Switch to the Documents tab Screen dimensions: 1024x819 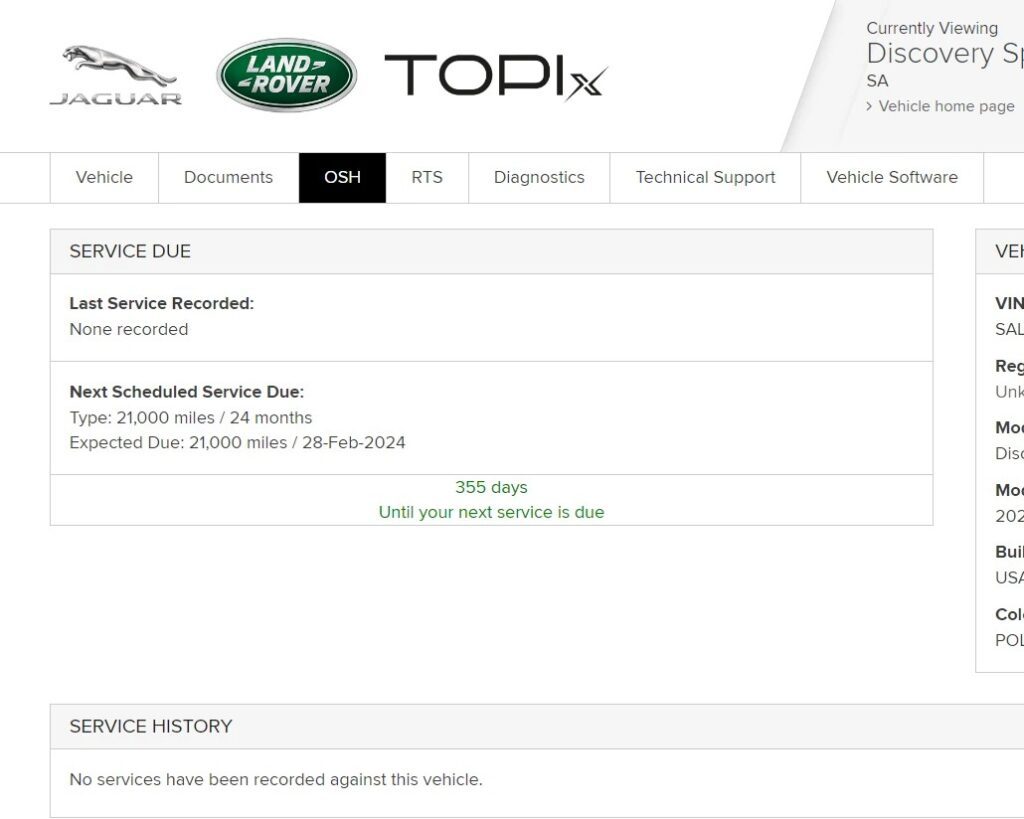point(229,178)
